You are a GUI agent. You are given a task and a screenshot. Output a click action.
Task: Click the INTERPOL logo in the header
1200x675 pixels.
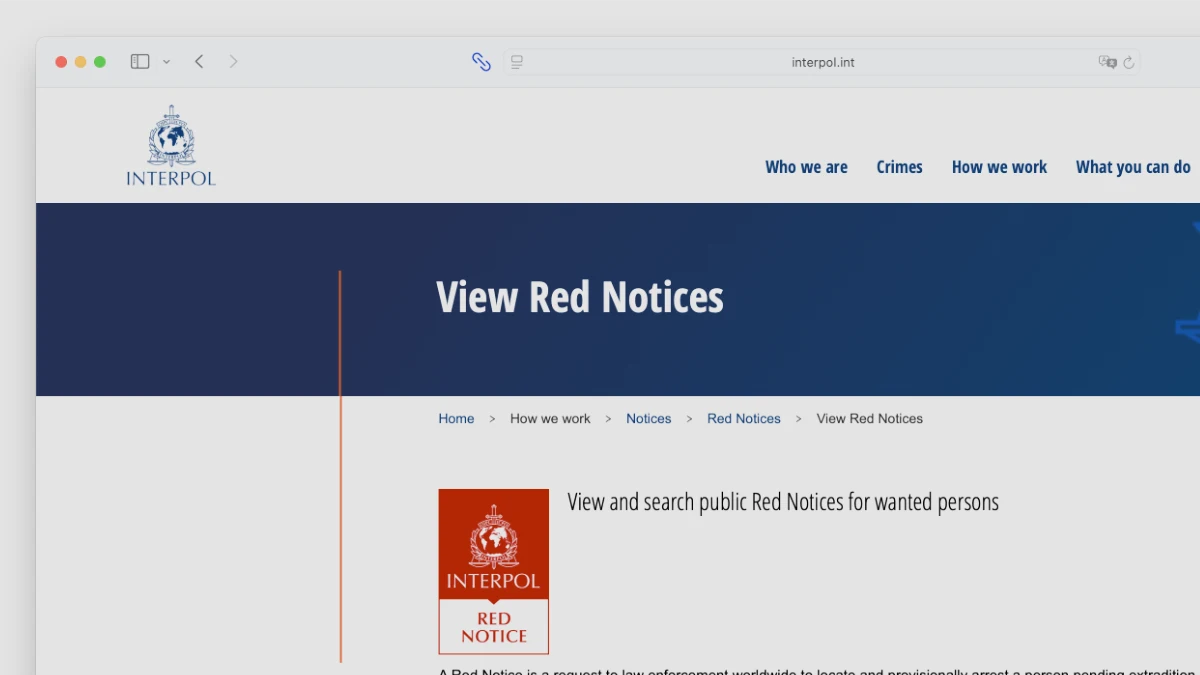click(171, 146)
